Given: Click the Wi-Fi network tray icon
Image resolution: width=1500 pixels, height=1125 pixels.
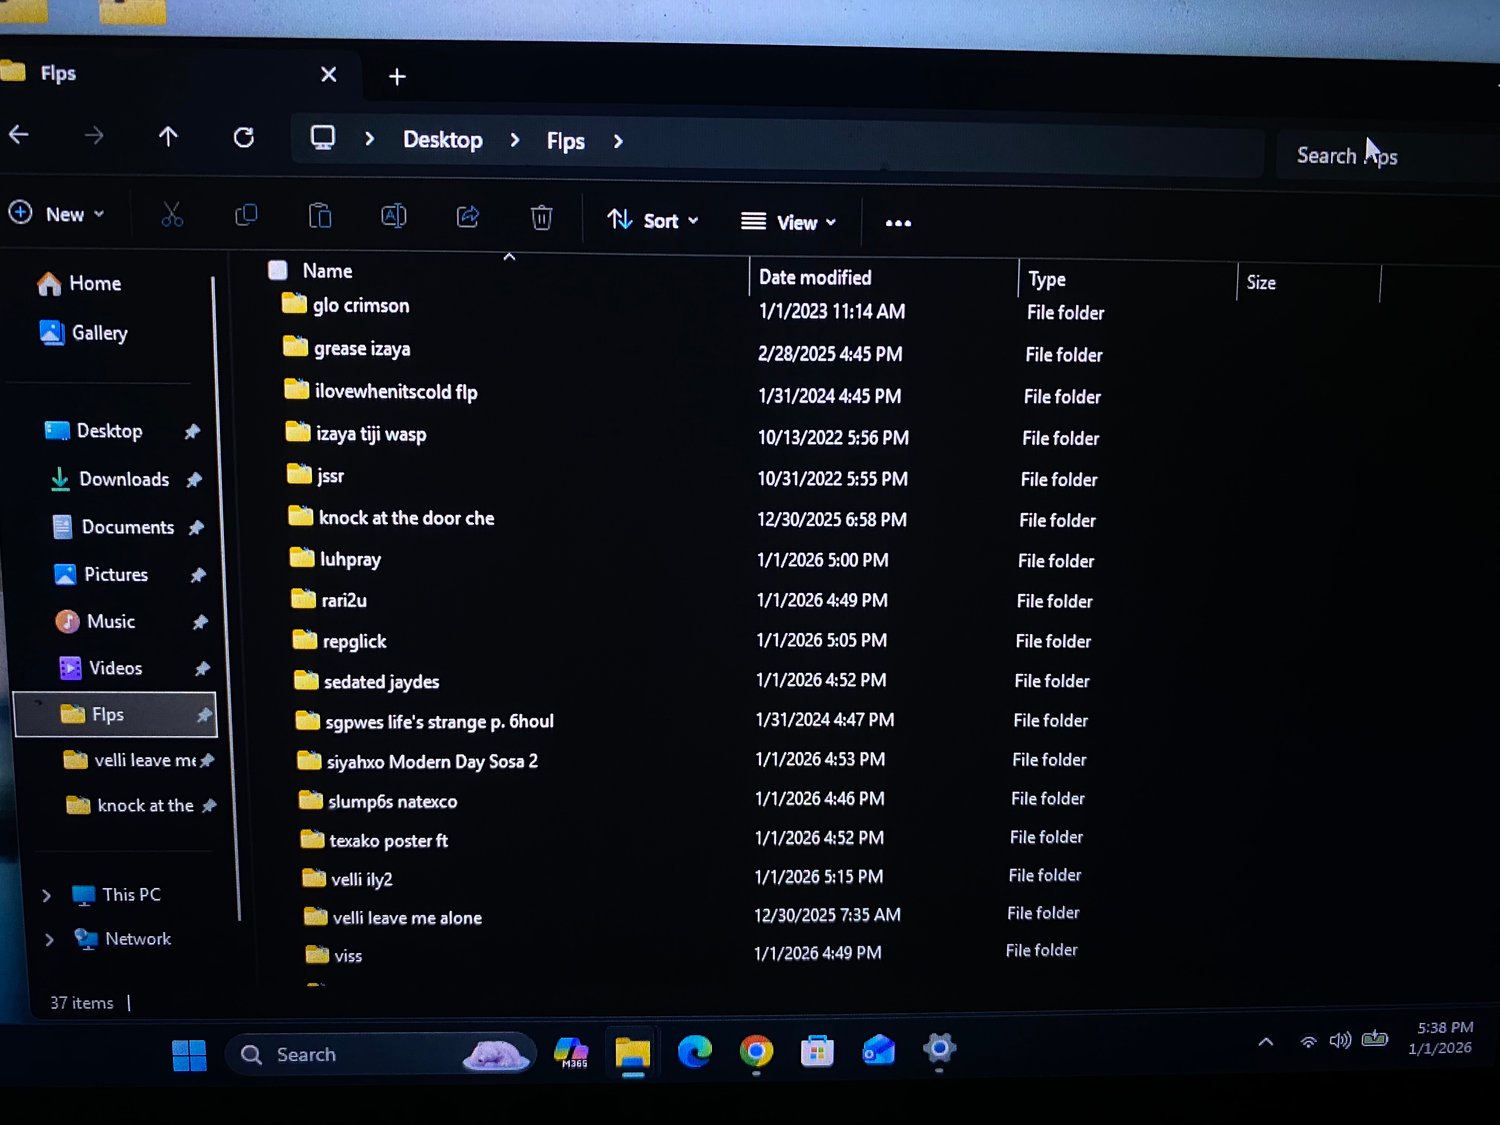Looking at the screenshot, I should tap(1308, 1041).
